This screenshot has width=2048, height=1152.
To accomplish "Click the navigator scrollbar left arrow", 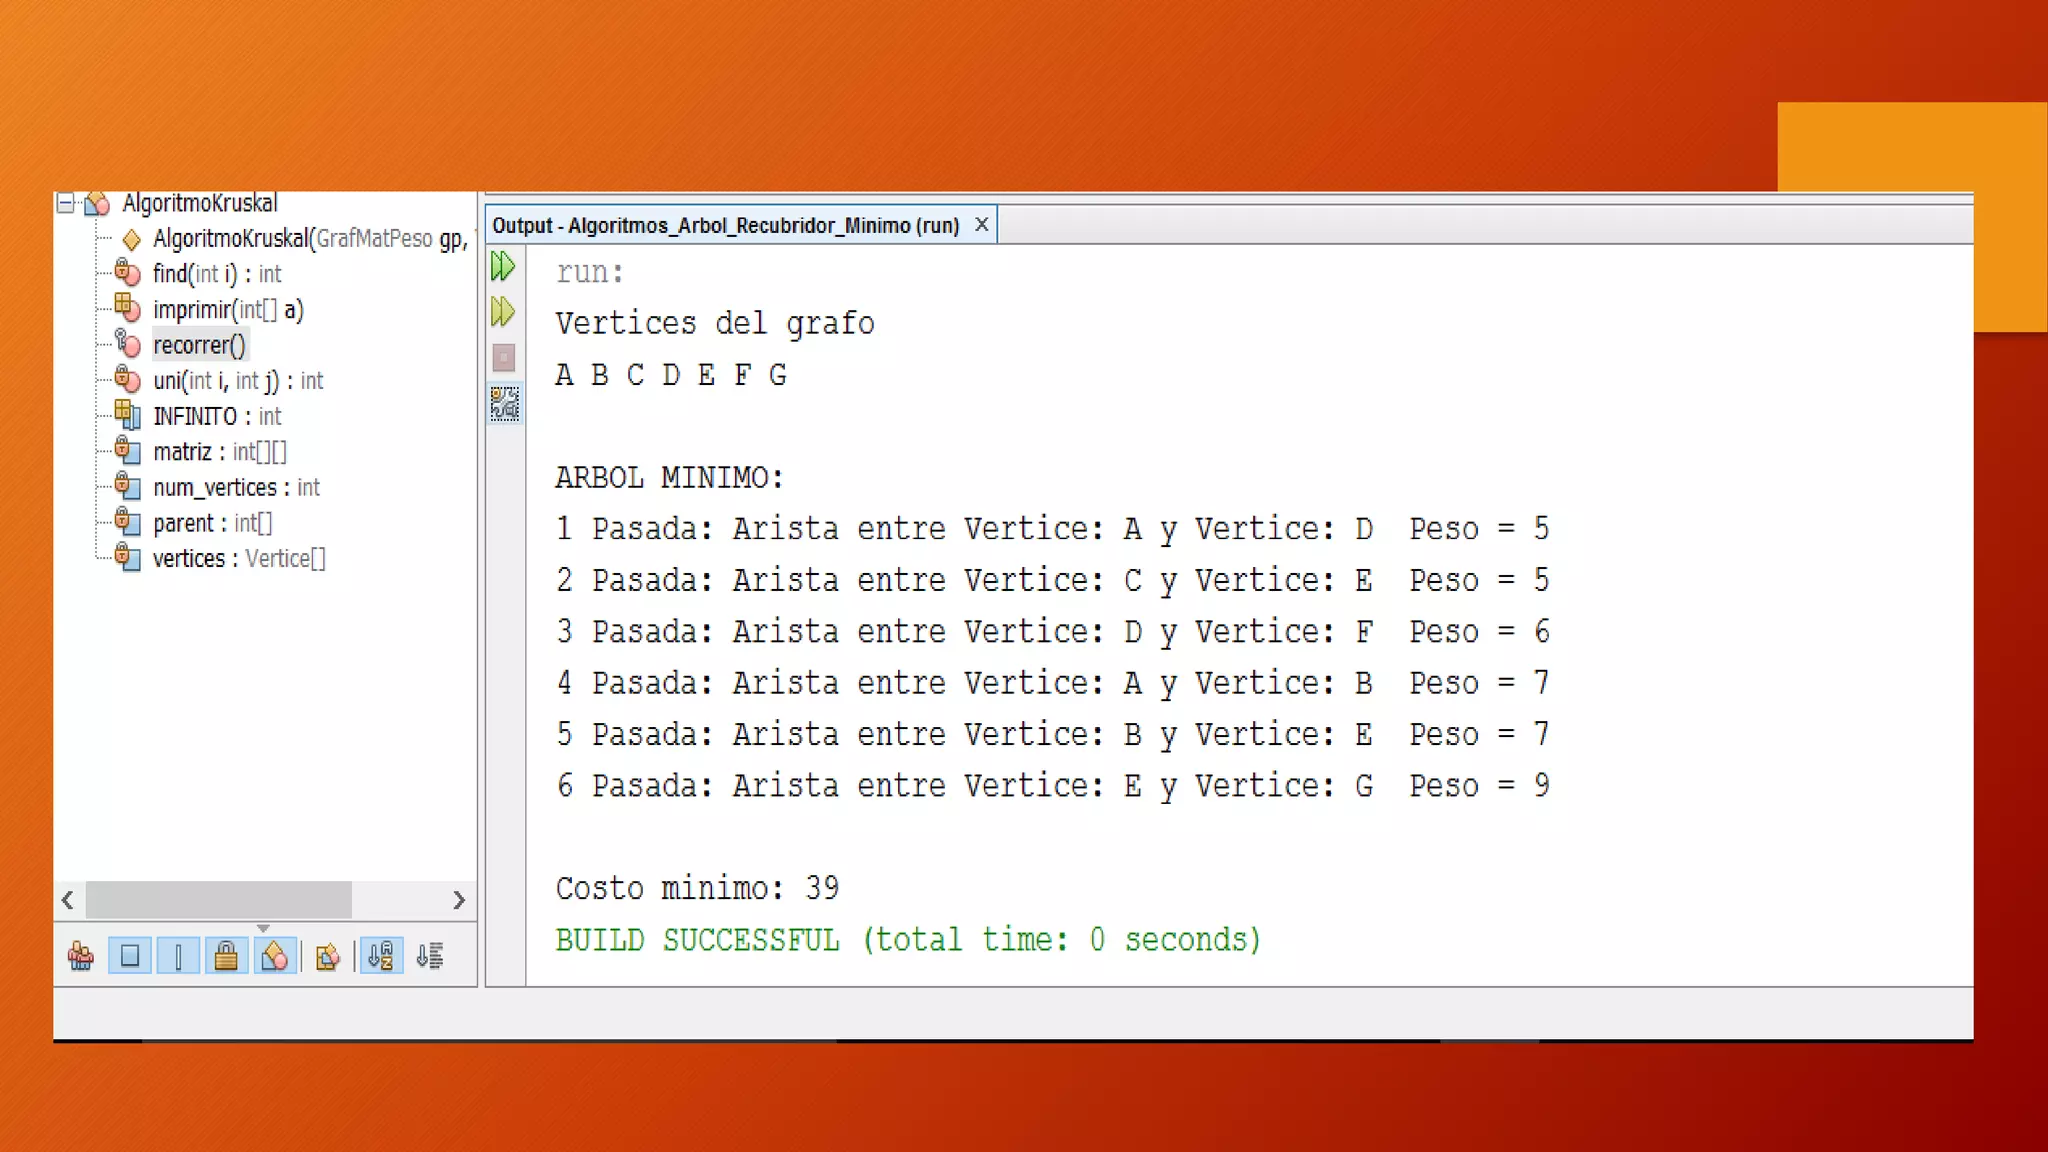I will 68,900.
